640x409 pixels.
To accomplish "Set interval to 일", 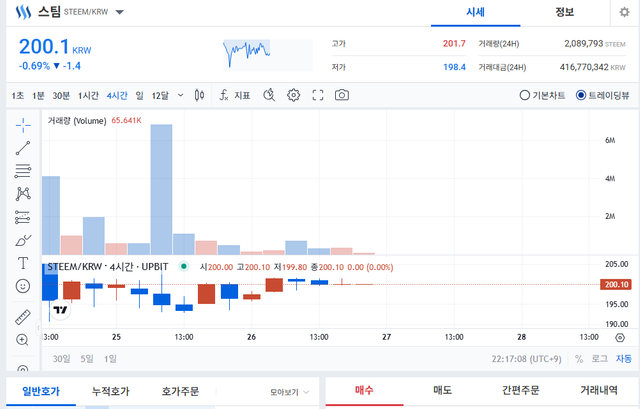I will click(140, 96).
